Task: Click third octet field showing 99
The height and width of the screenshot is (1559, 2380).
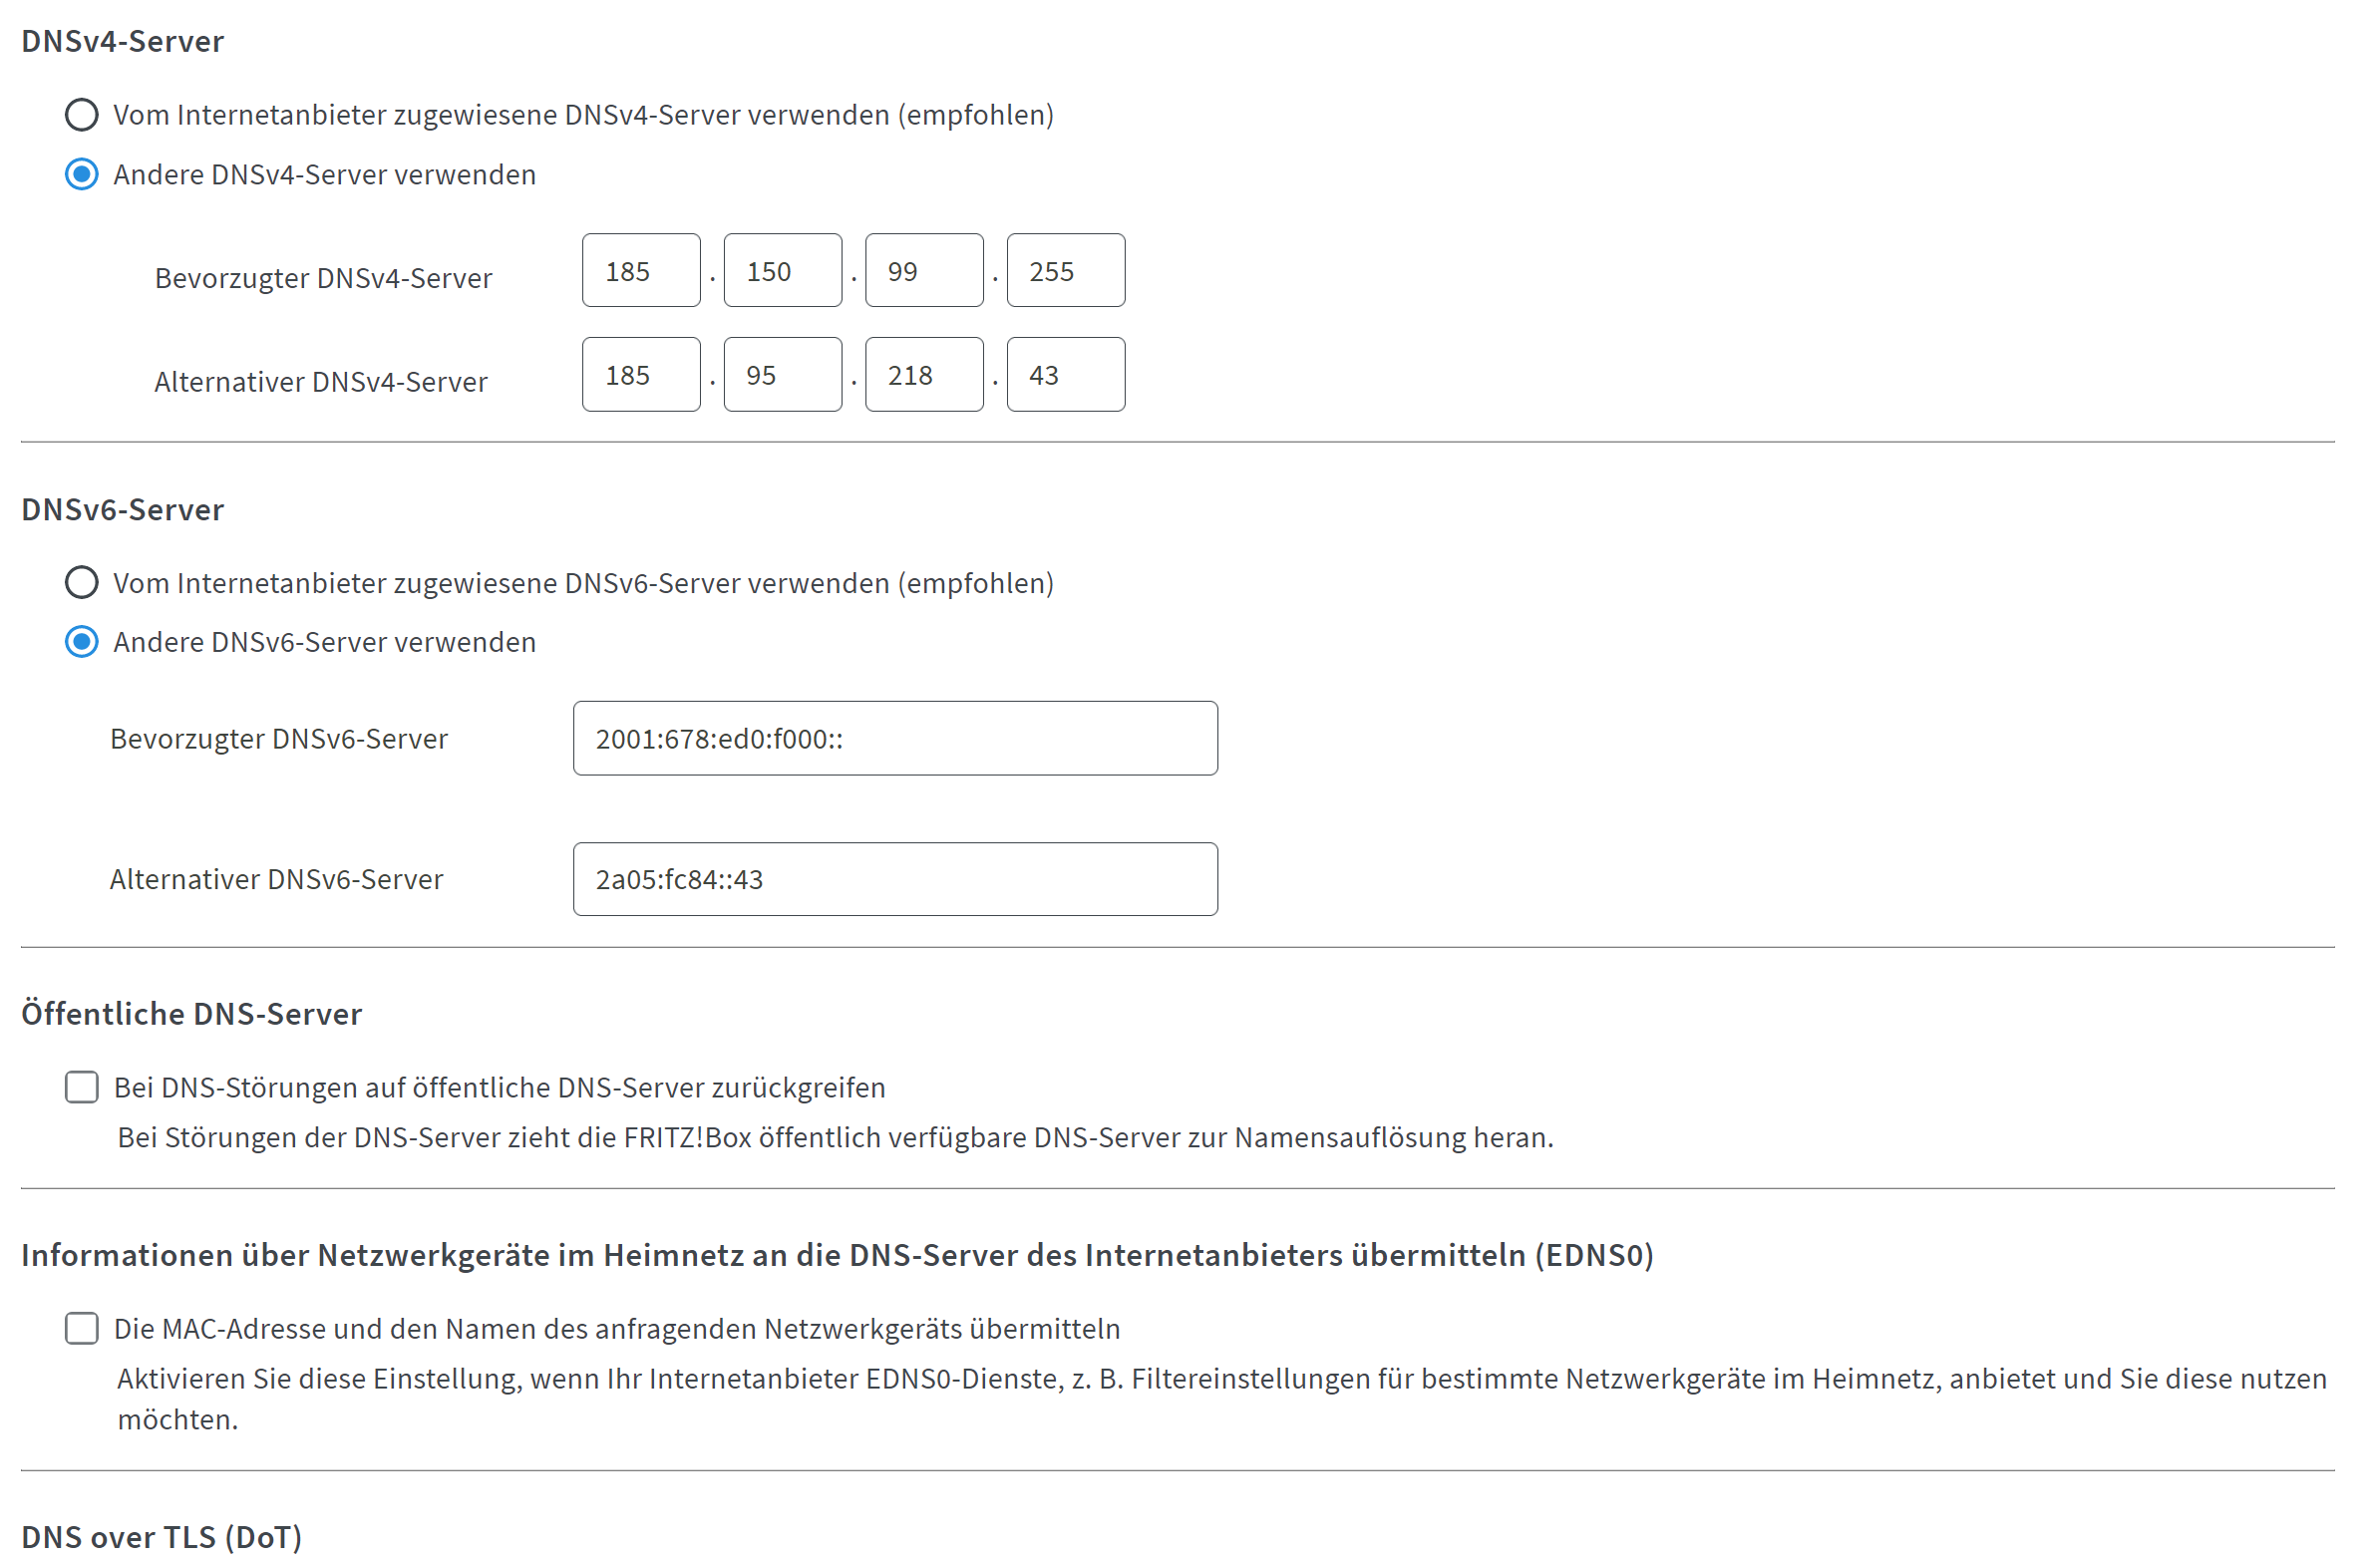Action: [x=926, y=271]
